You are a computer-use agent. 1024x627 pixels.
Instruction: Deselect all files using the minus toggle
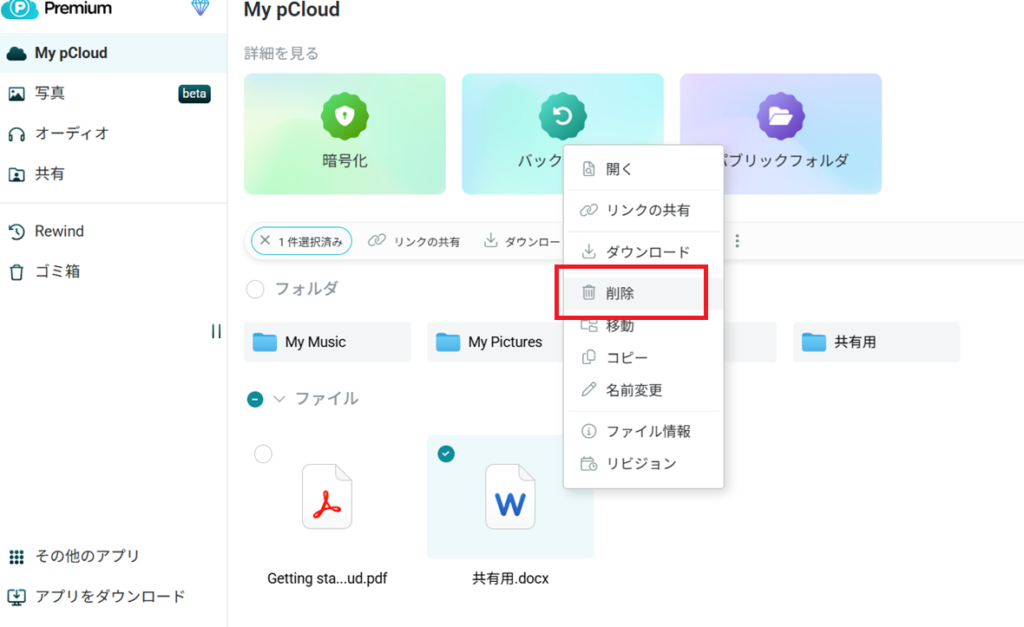pos(255,399)
